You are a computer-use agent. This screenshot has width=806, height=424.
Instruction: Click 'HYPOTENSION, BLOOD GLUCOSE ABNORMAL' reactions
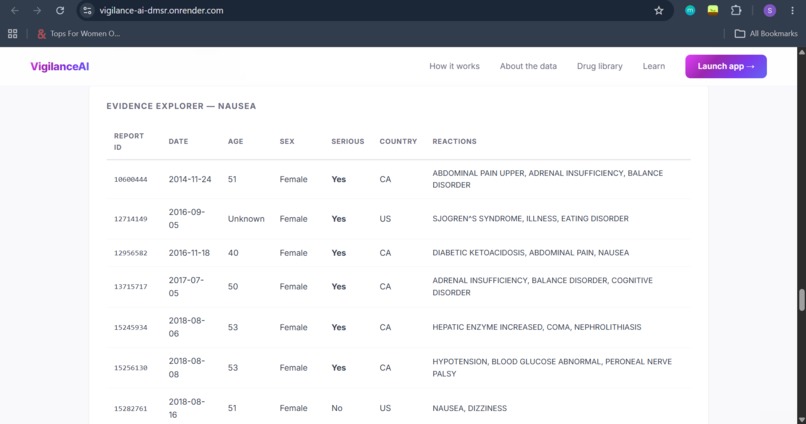(552, 367)
